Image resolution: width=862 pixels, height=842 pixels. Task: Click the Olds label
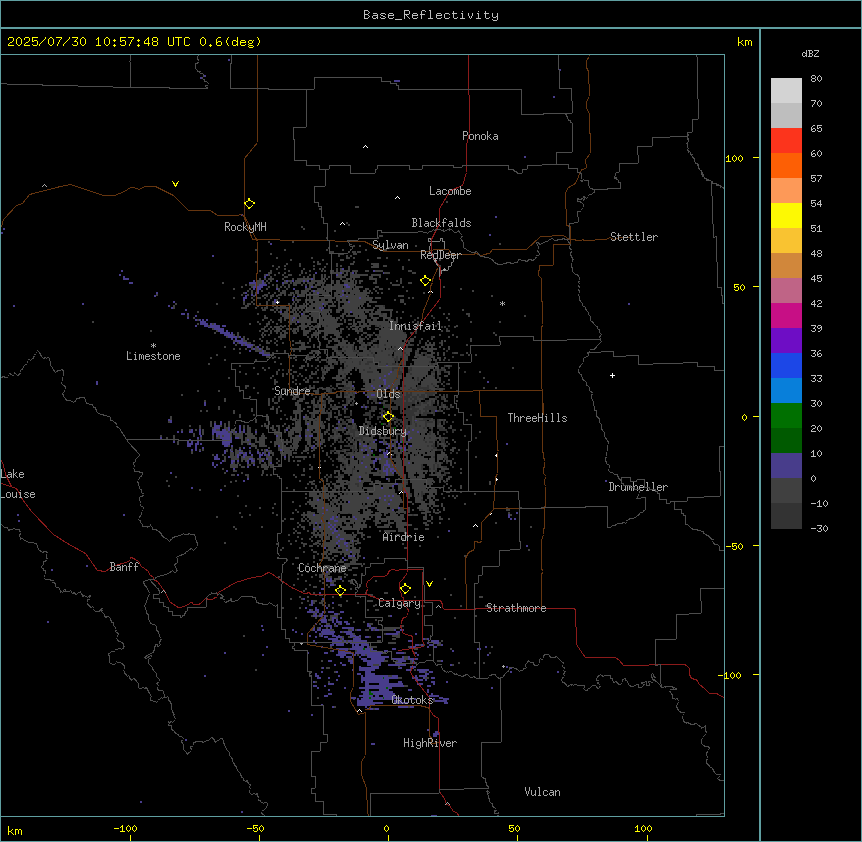388,394
